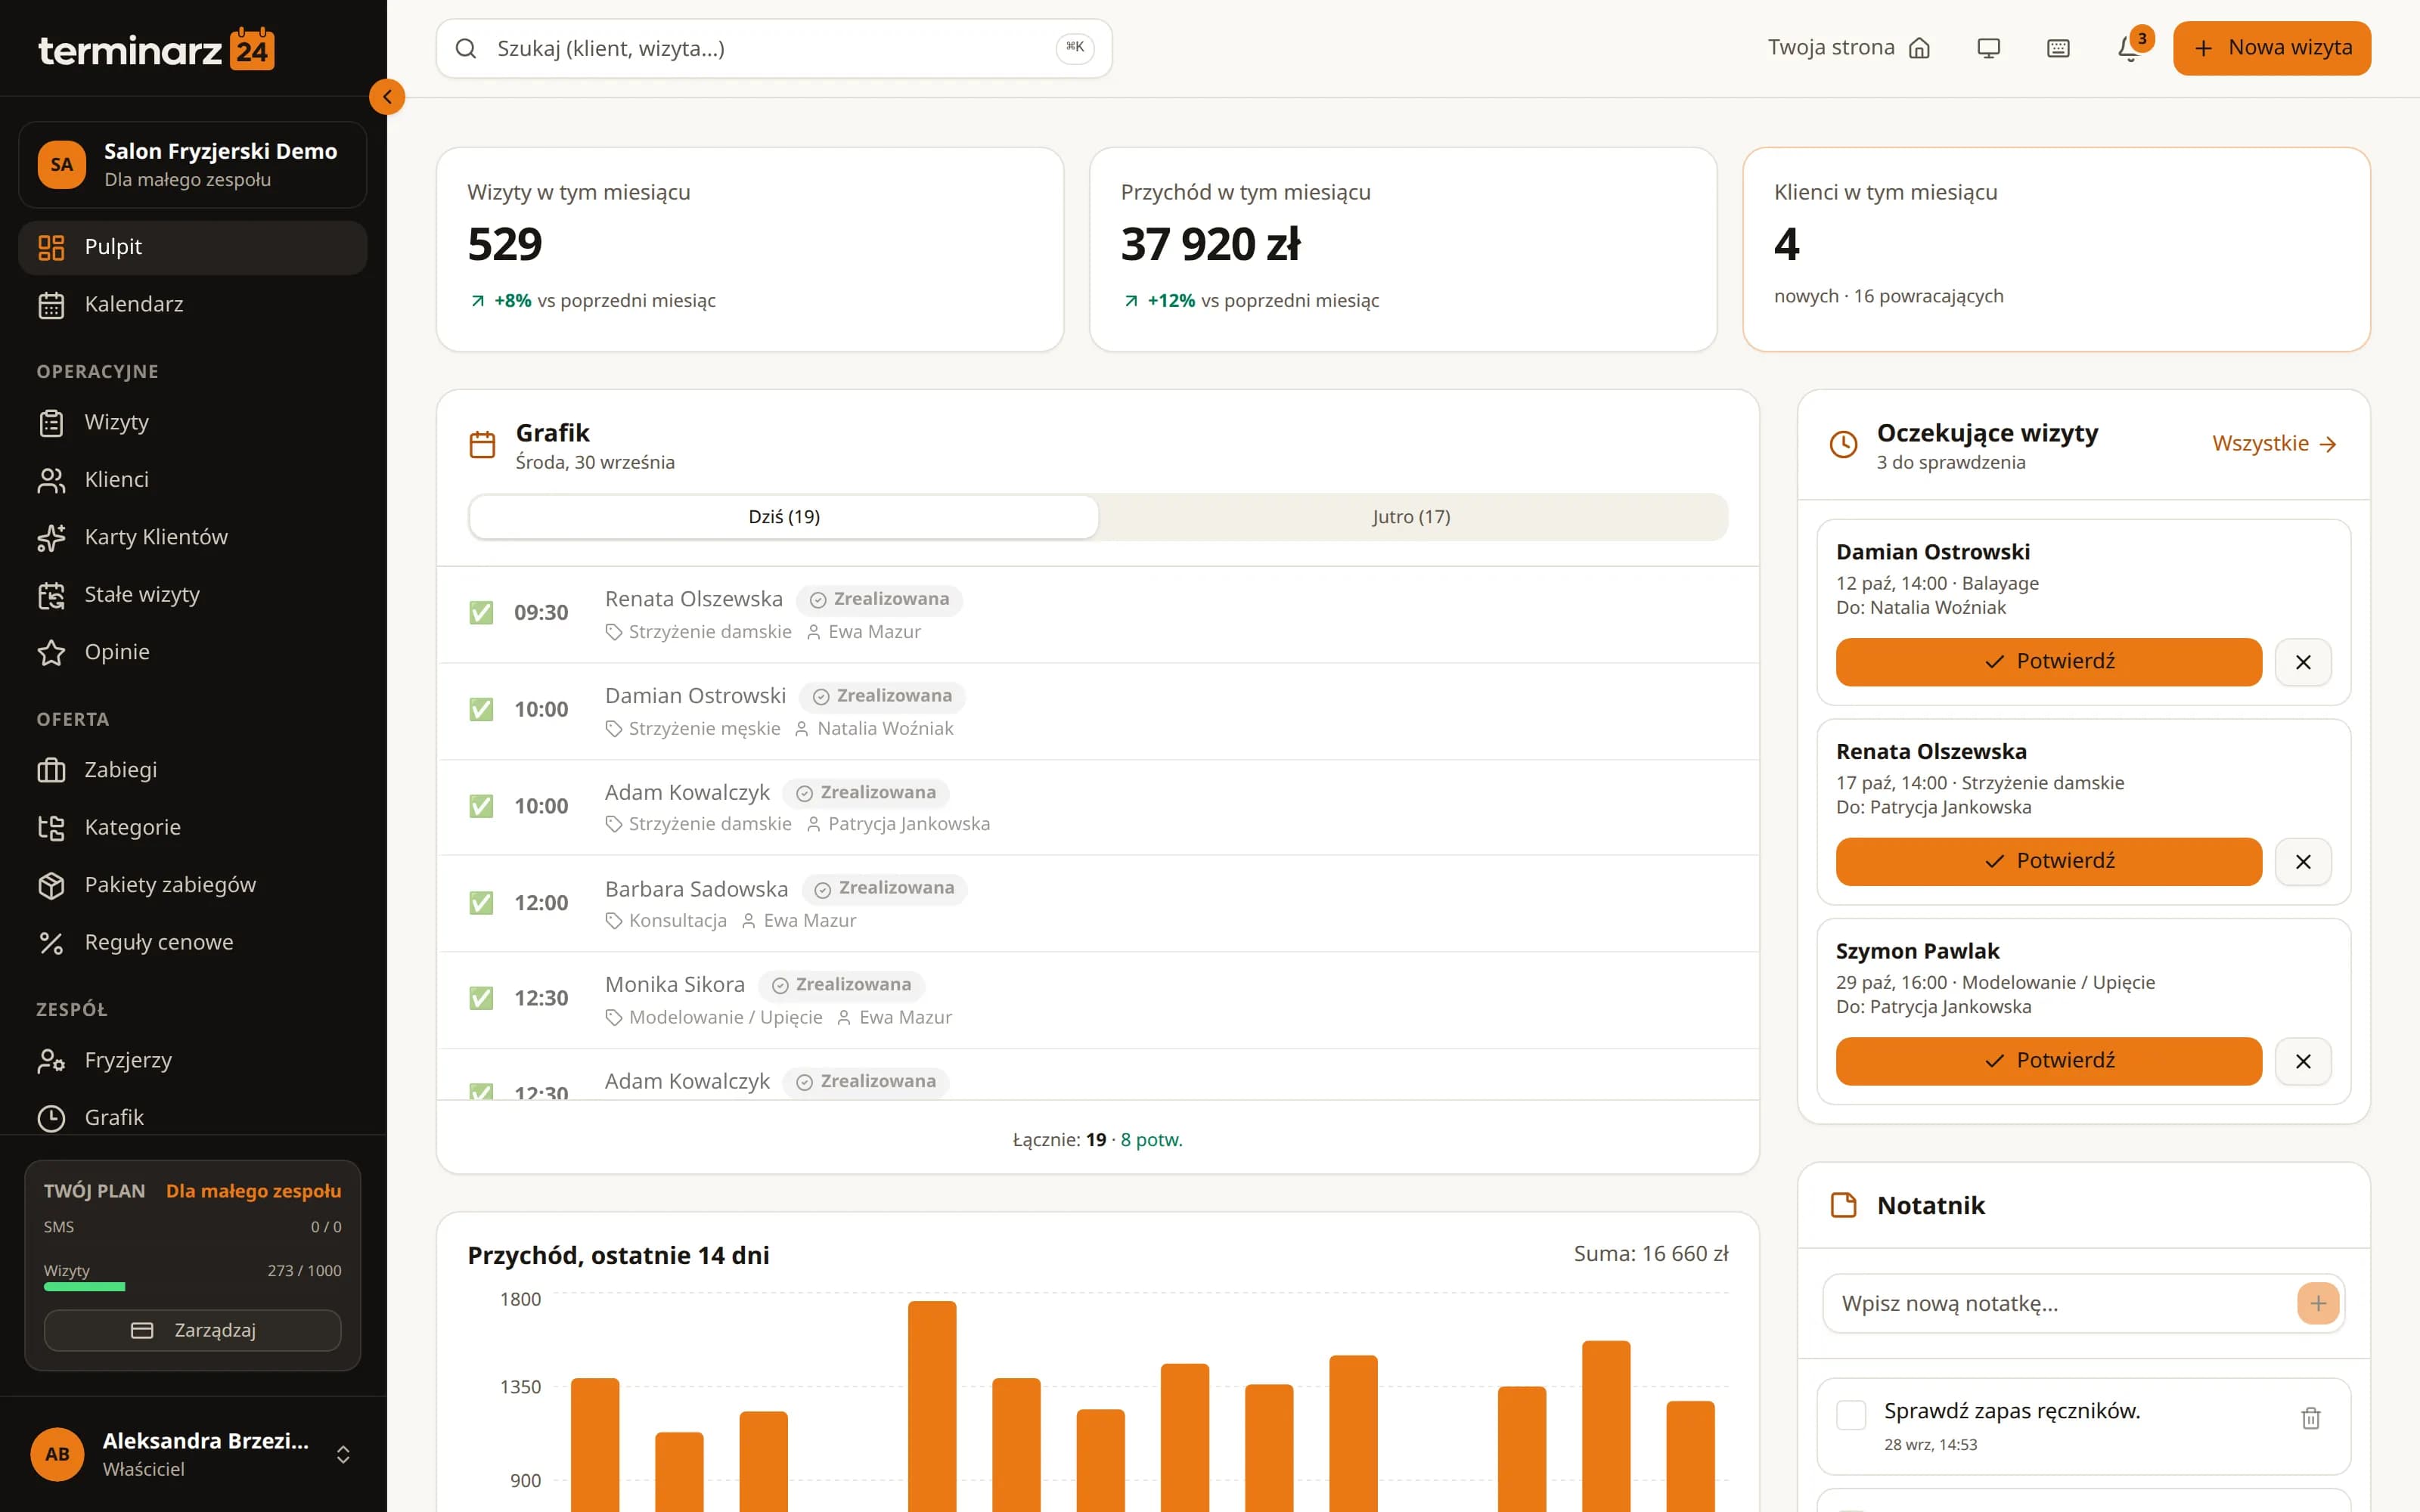Open Barbara Sadowska's 12:00 visit

coord(1098,903)
